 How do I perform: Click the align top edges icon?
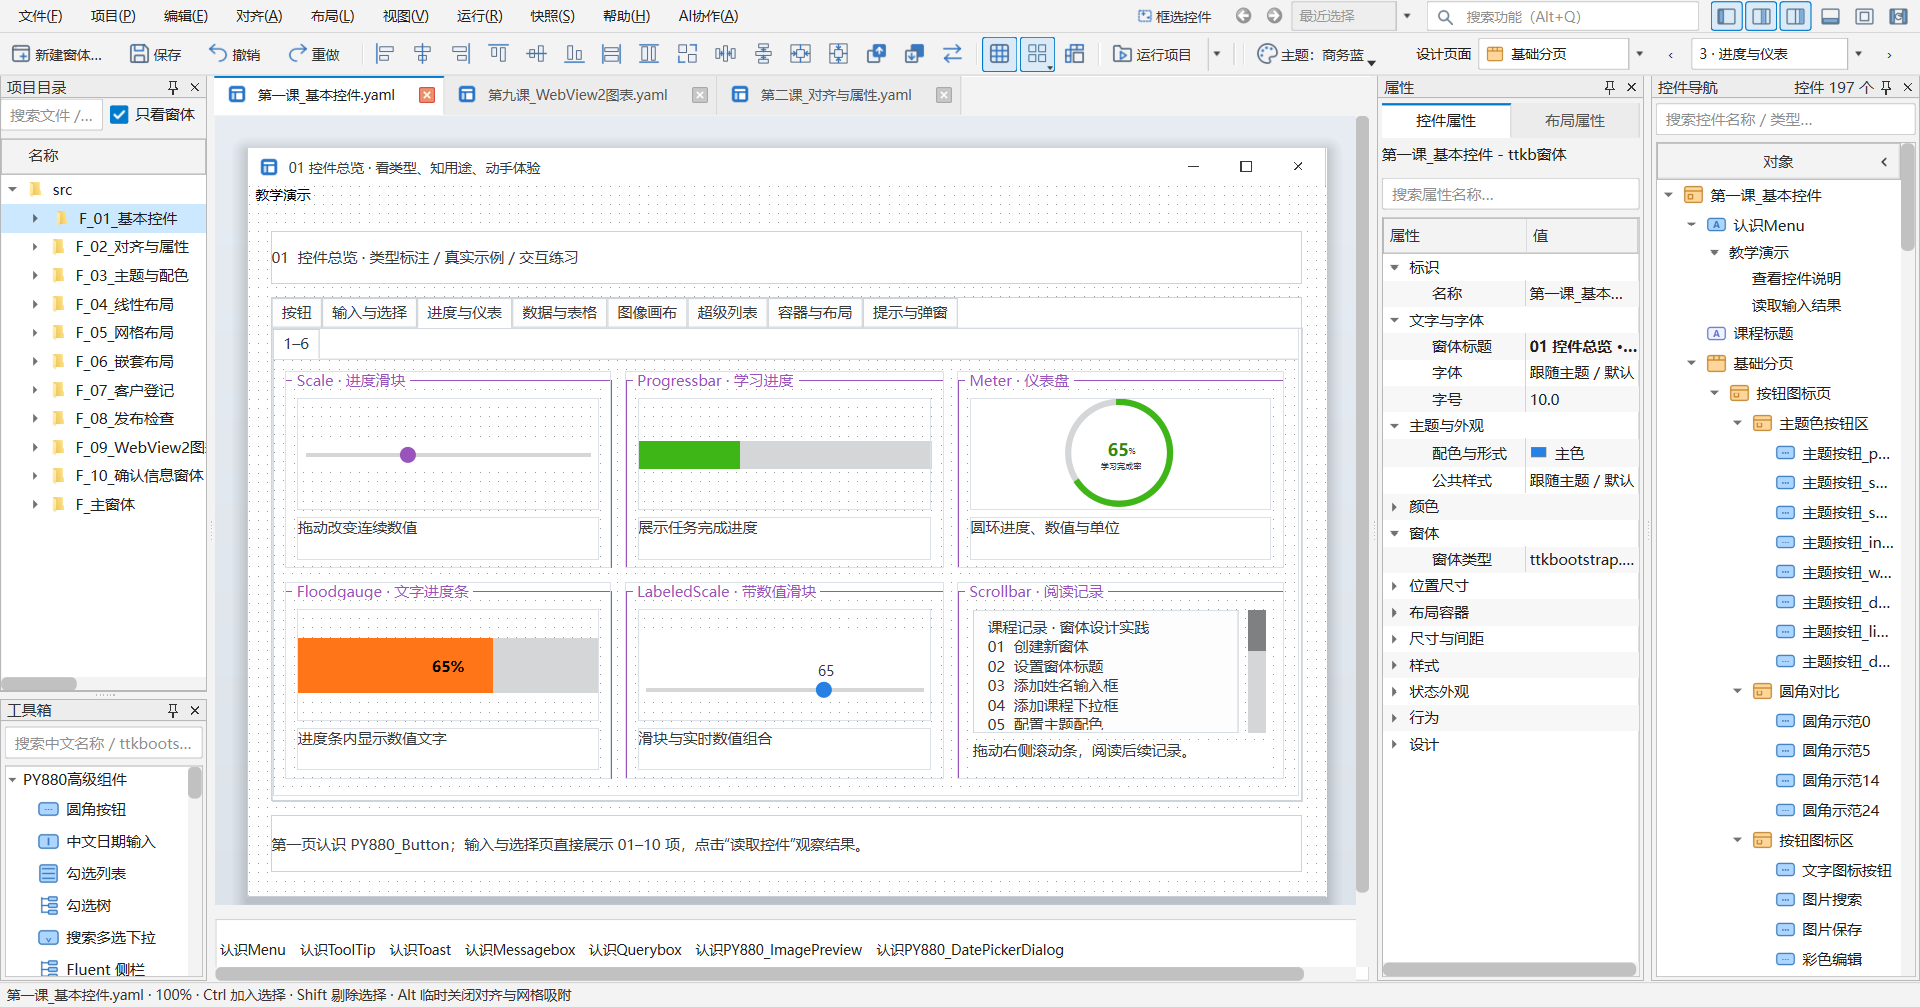[499, 54]
